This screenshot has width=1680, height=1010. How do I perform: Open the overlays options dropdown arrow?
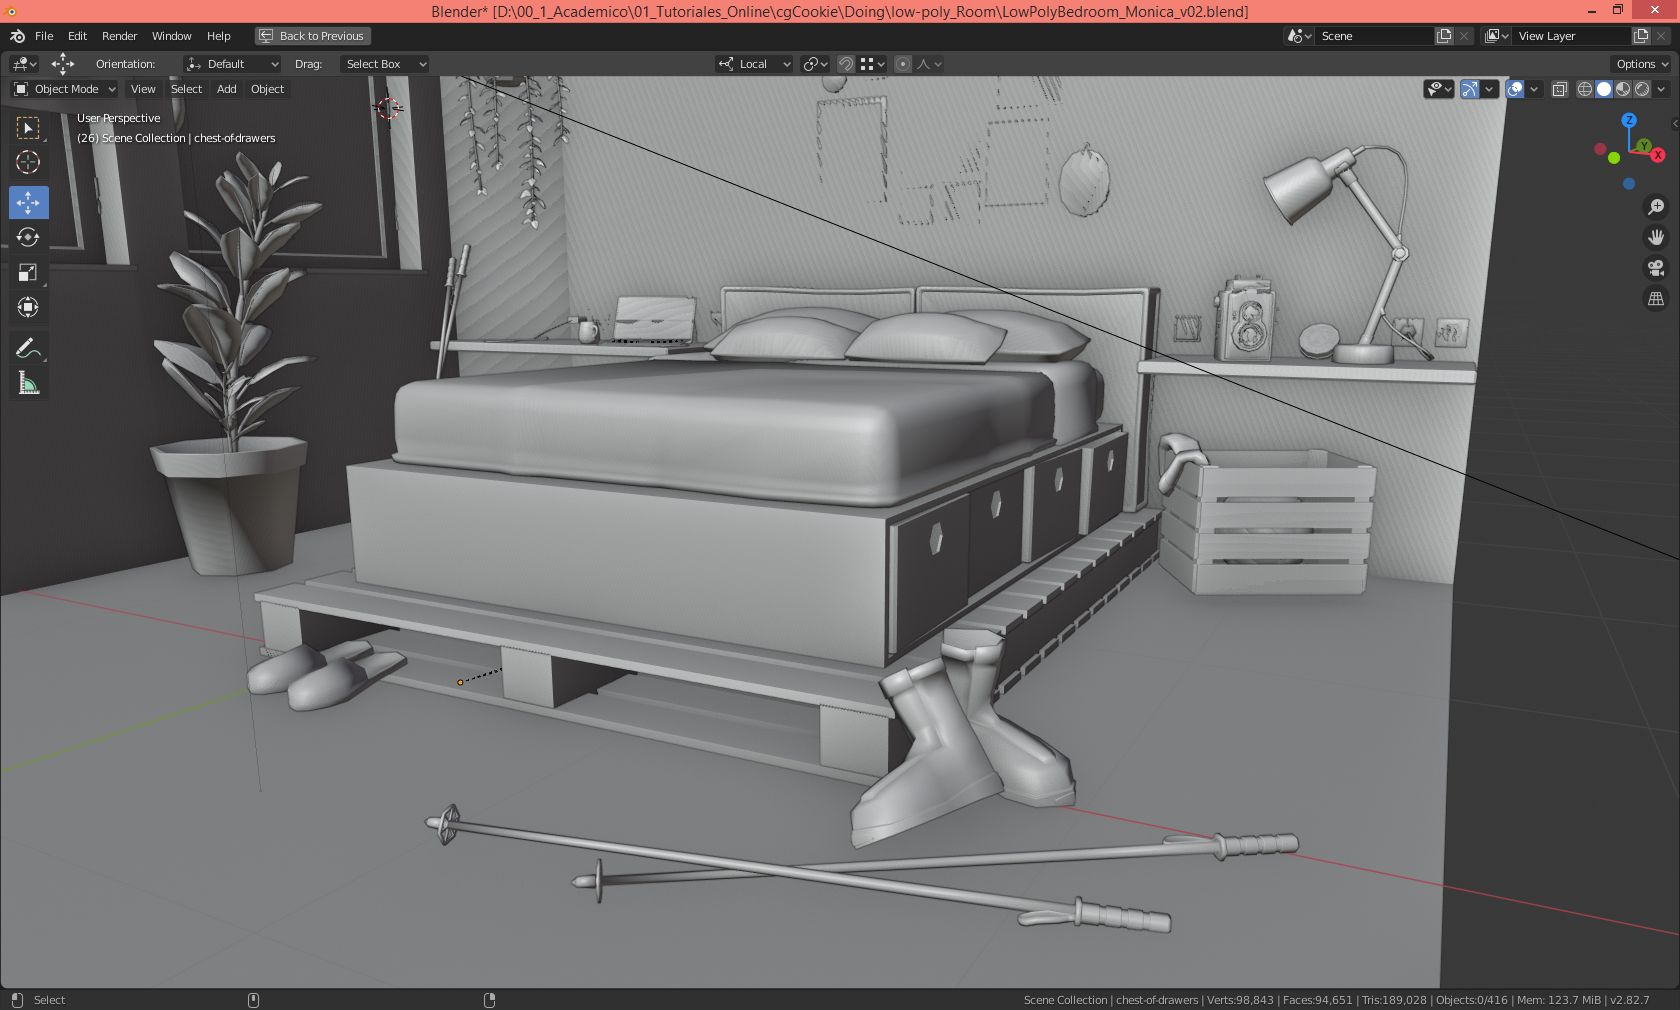point(1534,89)
